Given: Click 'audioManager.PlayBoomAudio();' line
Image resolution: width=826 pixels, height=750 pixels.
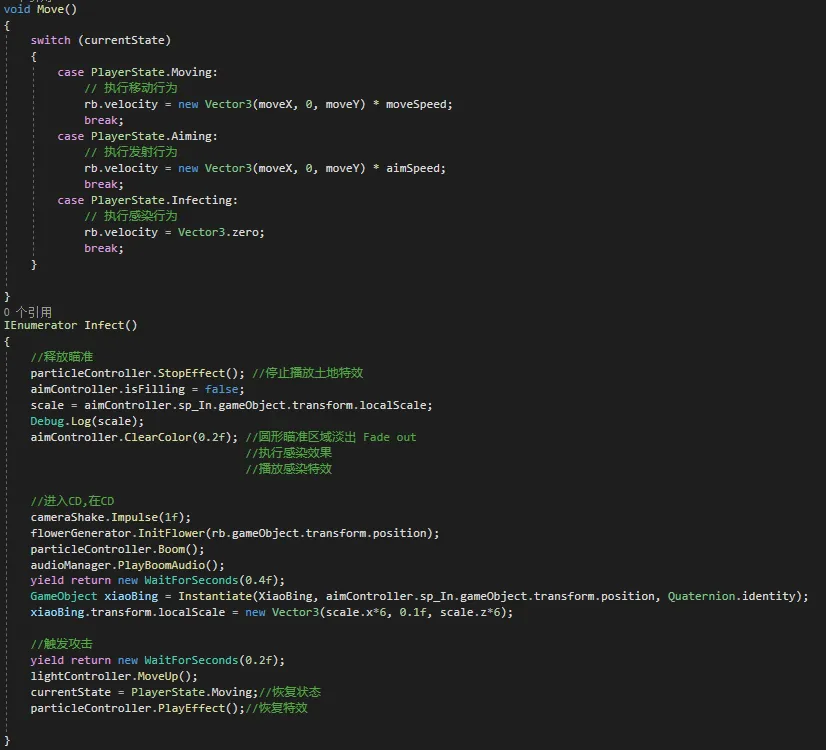Looking at the screenshot, I should click(127, 565).
